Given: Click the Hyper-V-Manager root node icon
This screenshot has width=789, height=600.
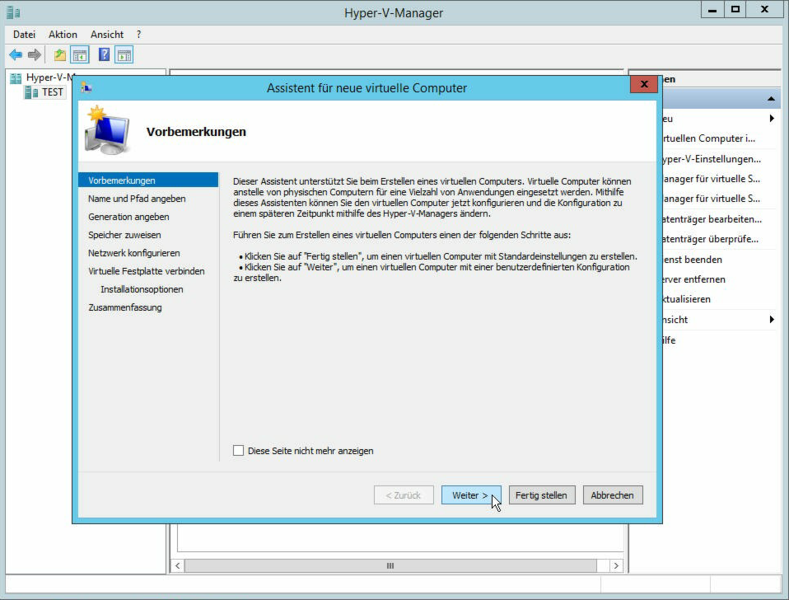Looking at the screenshot, I should click(16, 78).
